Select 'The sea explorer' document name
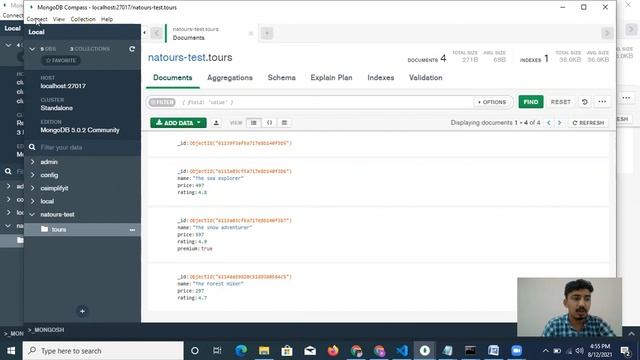640x360 pixels. tap(218, 178)
